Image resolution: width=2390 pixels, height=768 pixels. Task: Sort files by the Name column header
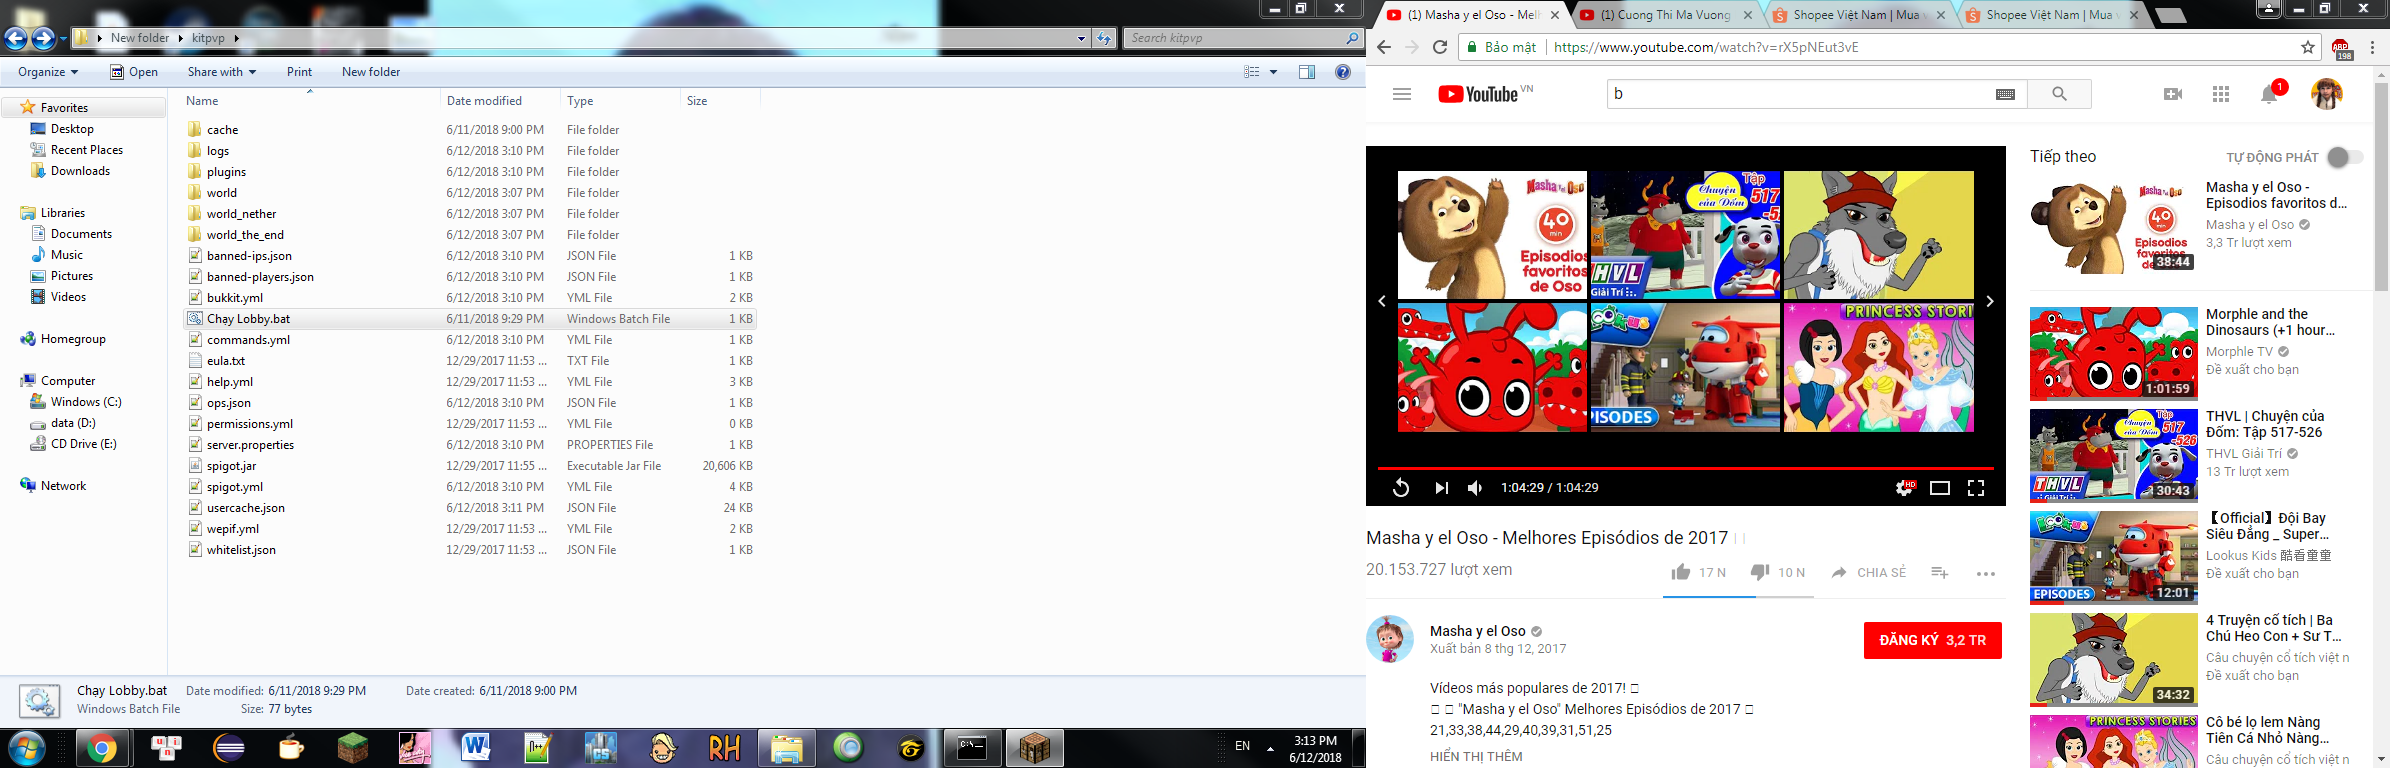tap(310, 101)
